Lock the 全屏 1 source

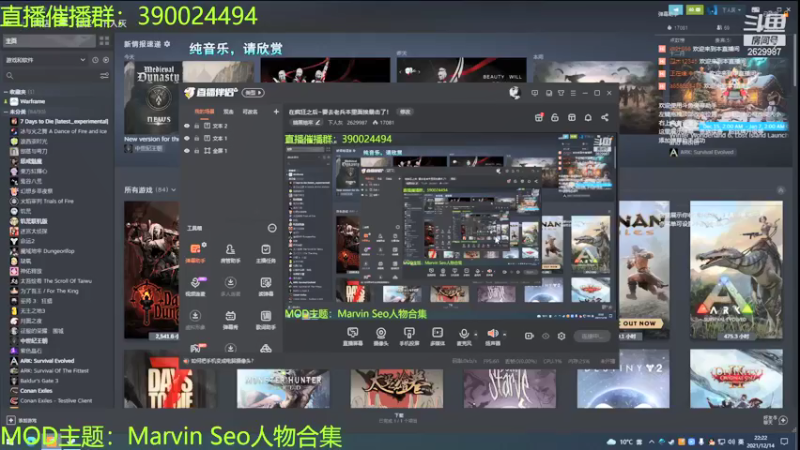[x=196, y=151]
